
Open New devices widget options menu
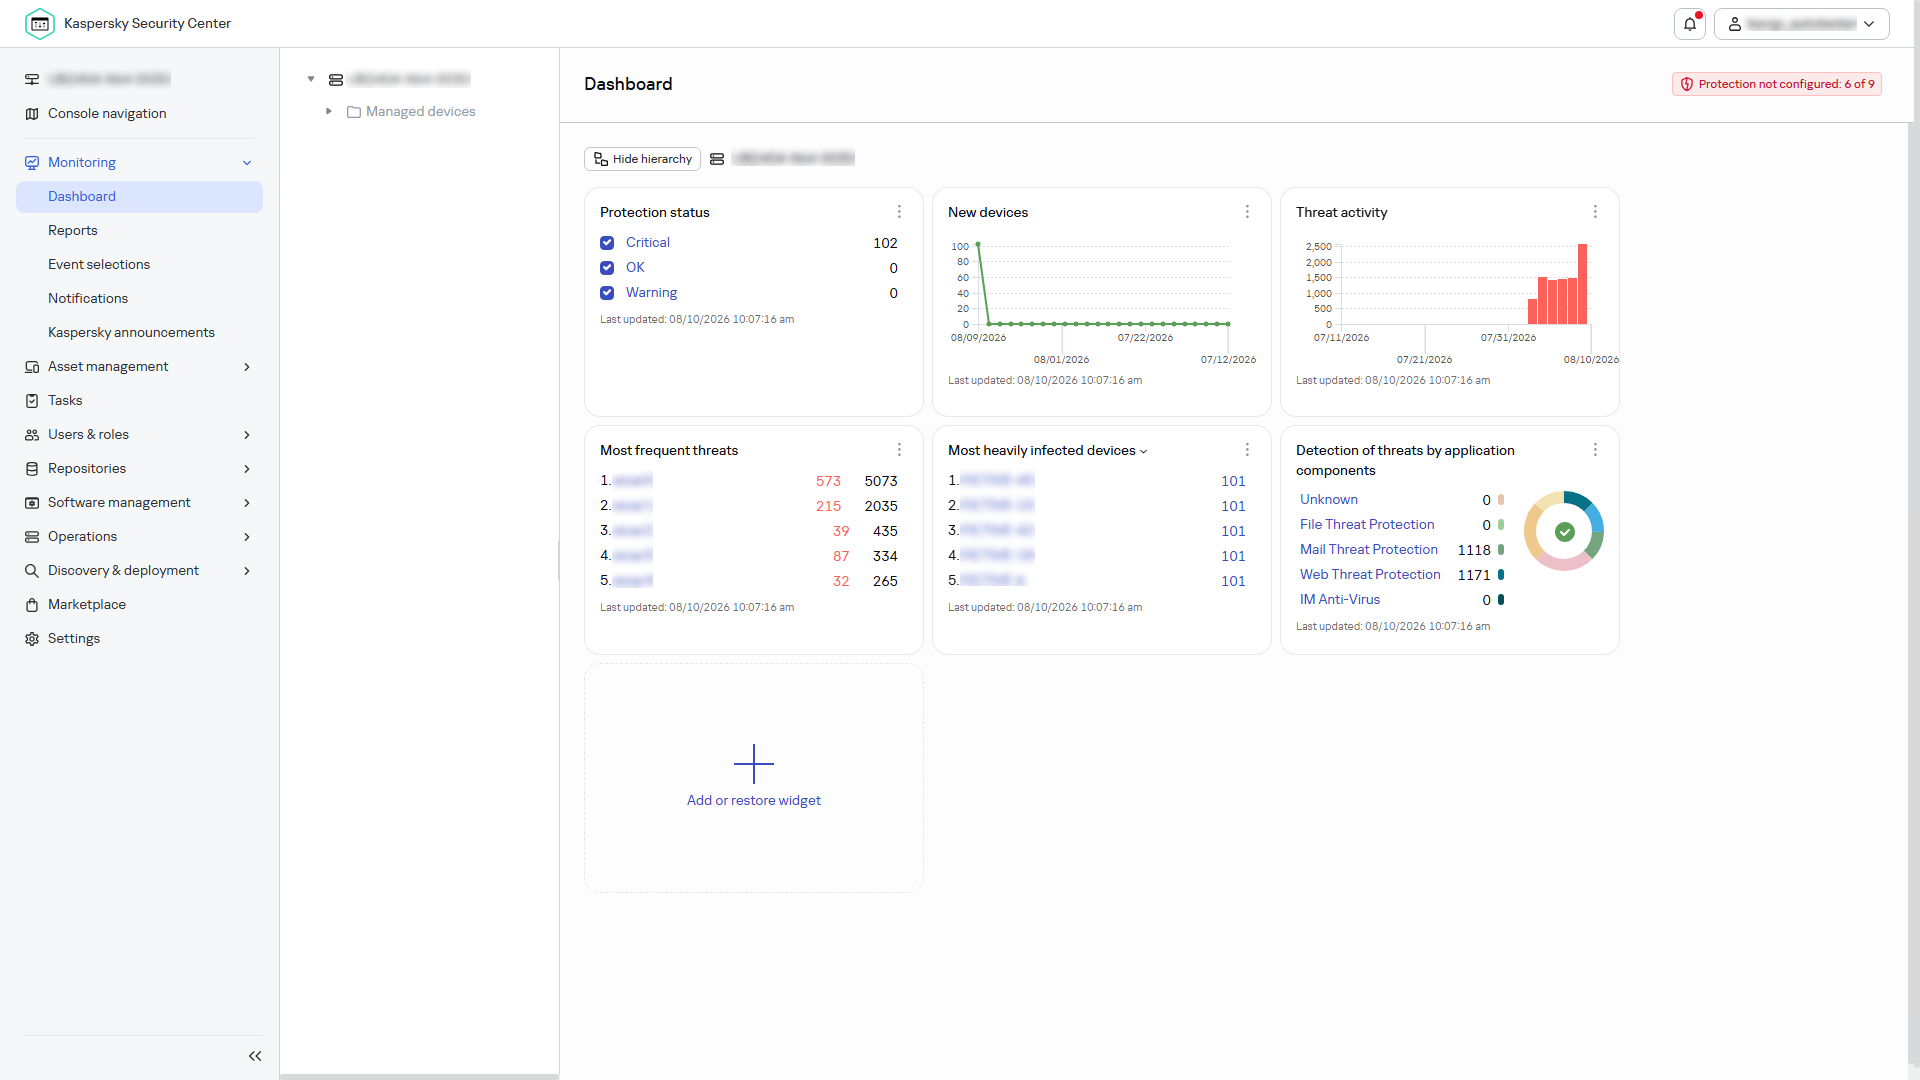pyautogui.click(x=1247, y=212)
